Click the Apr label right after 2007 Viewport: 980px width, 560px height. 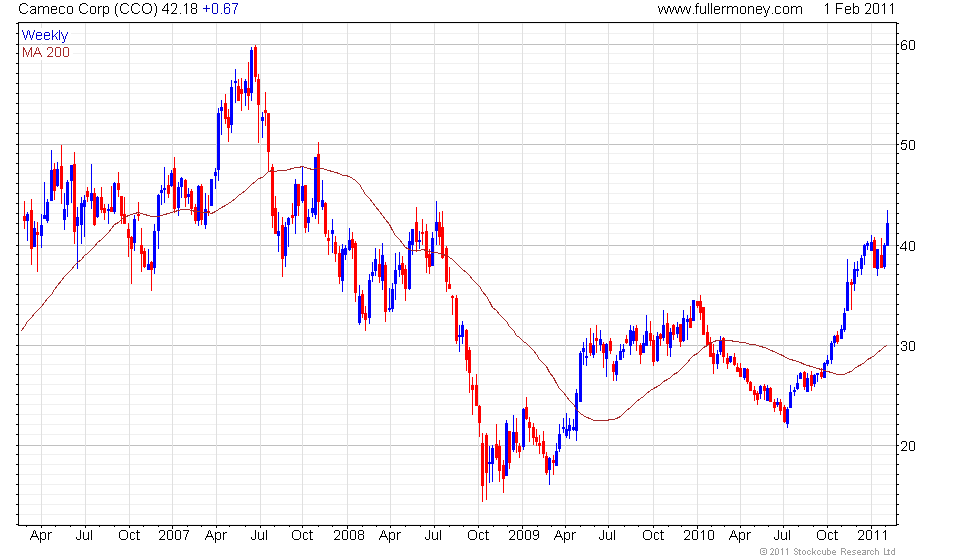click(216, 536)
